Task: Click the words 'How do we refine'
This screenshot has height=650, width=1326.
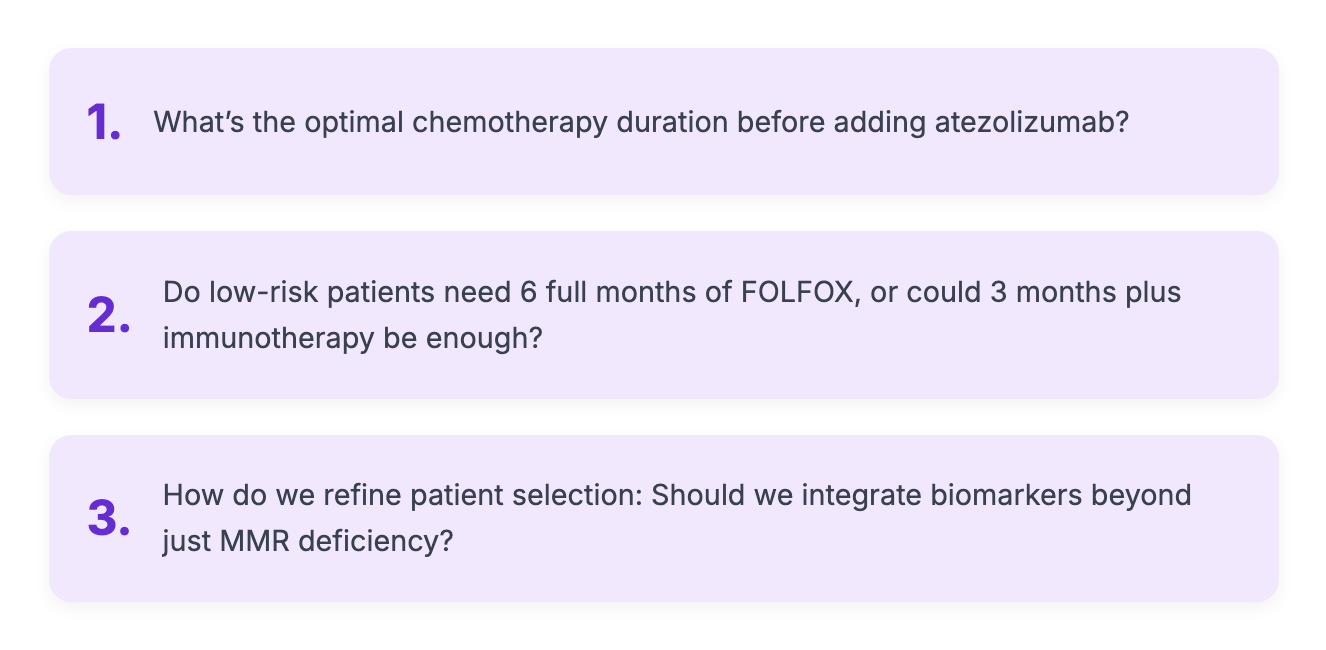Action: (270, 496)
